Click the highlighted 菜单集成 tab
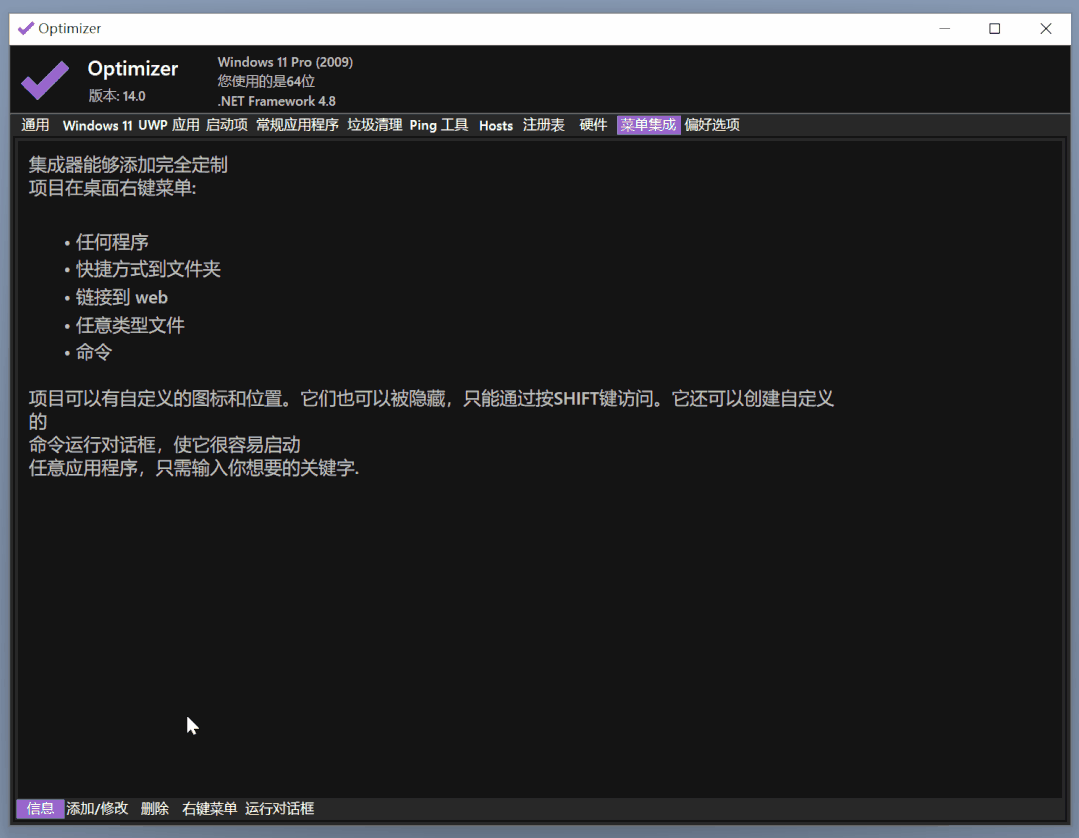 tap(648, 125)
